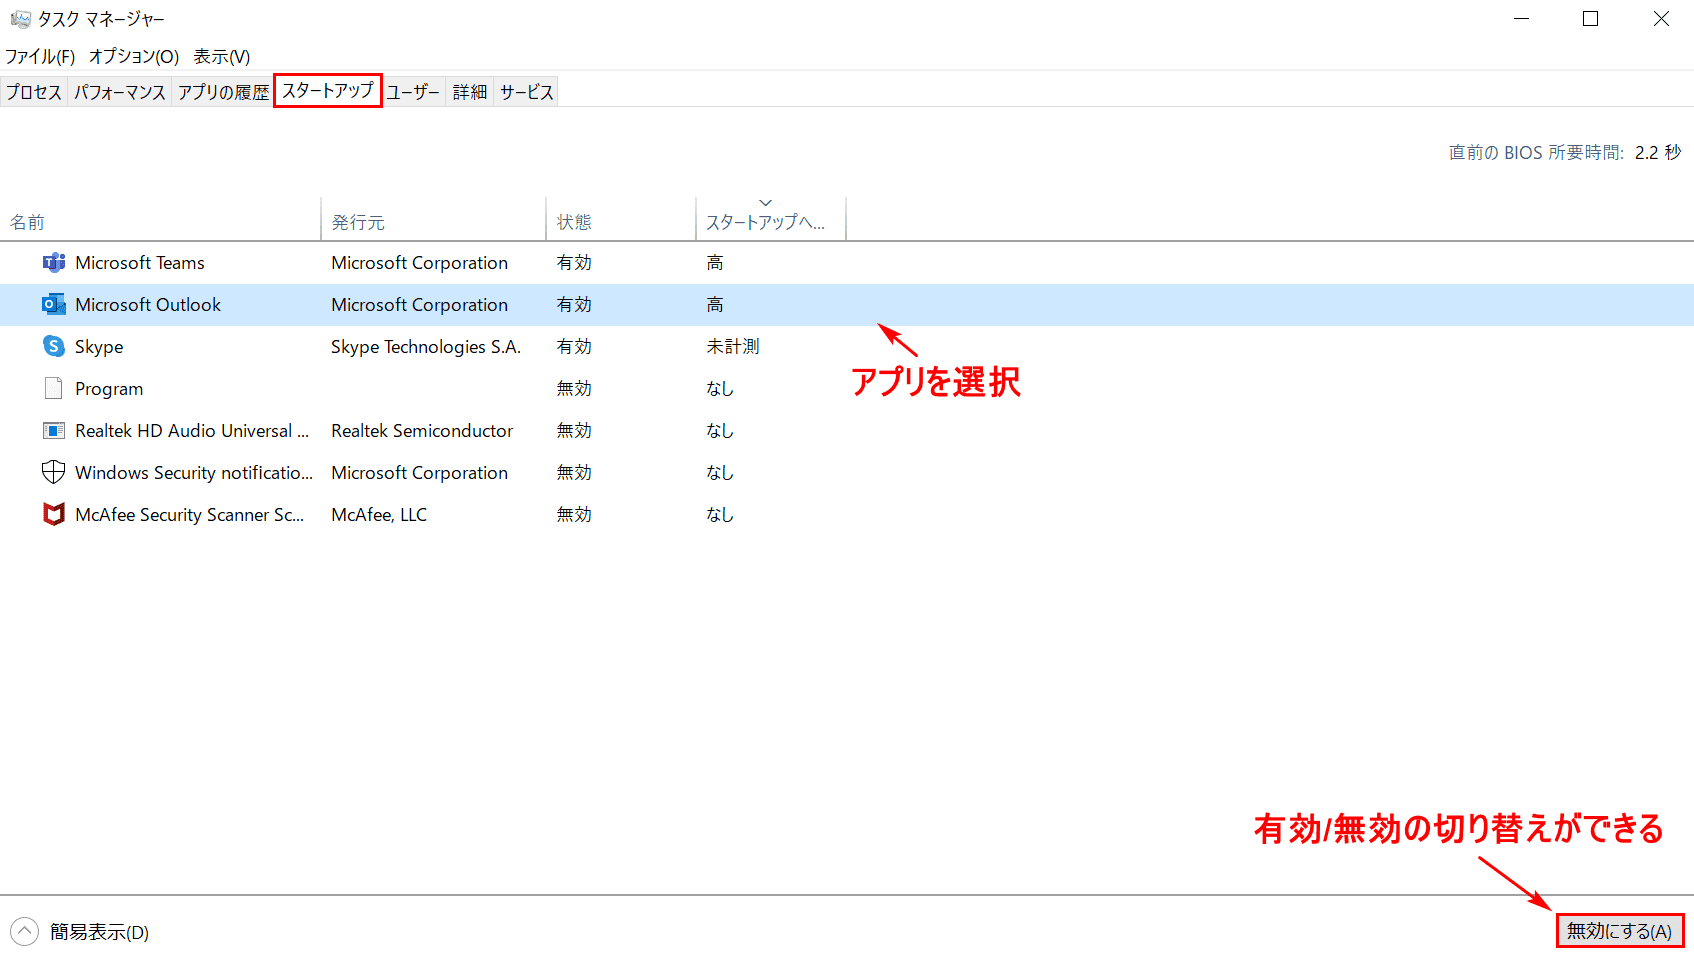Click the 簡易表示(D) text label
The height and width of the screenshot is (964, 1694).
click(x=100, y=932)
